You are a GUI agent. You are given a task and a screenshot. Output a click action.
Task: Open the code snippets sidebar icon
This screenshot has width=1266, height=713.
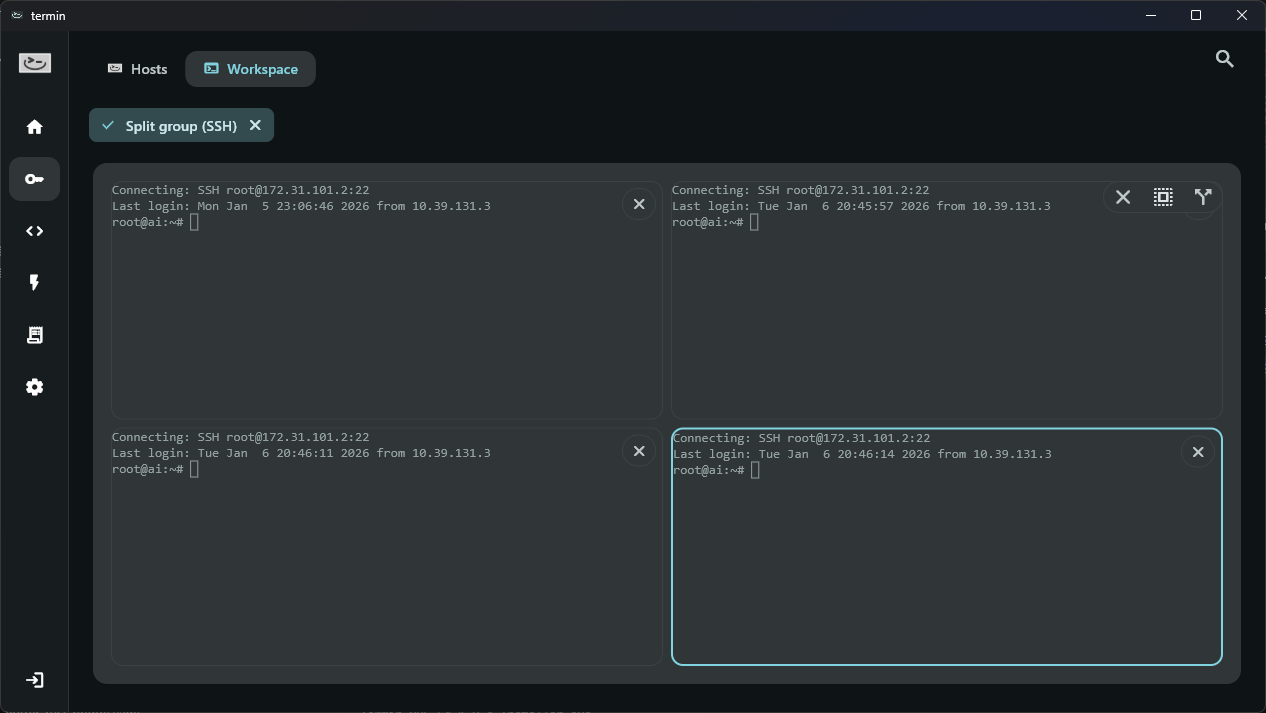point(34,231)
